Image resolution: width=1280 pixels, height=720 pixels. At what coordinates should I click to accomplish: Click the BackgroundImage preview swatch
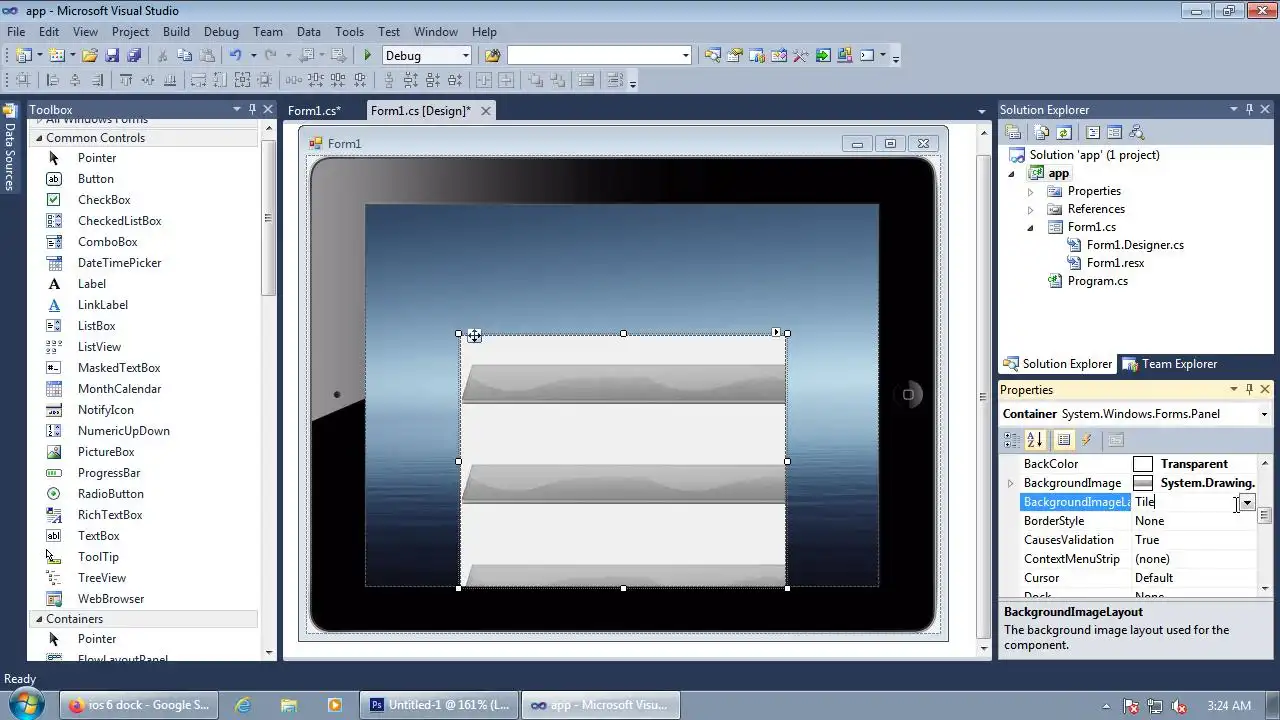1143,483
